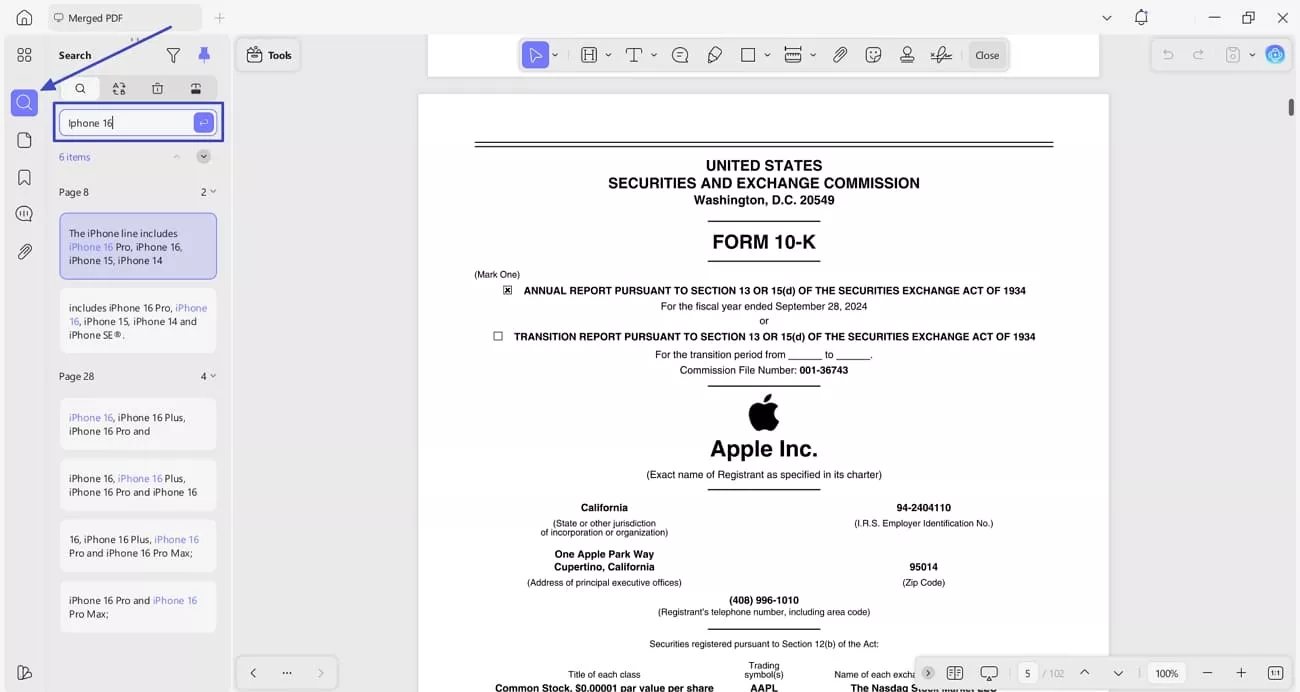1300x692 pixels.
Task: Open the layers icon at sidebar bottom
Action: click(24, 672)
